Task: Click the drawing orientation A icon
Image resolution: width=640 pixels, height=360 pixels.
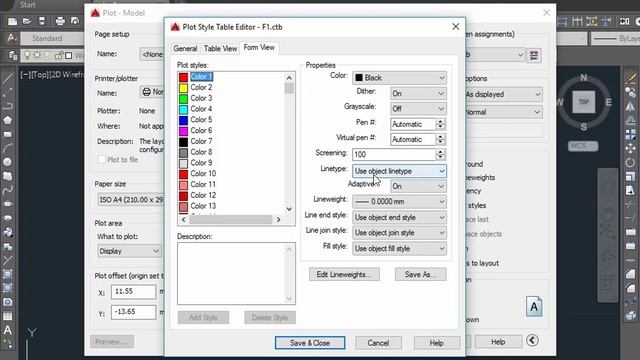Action: (534, 307)
